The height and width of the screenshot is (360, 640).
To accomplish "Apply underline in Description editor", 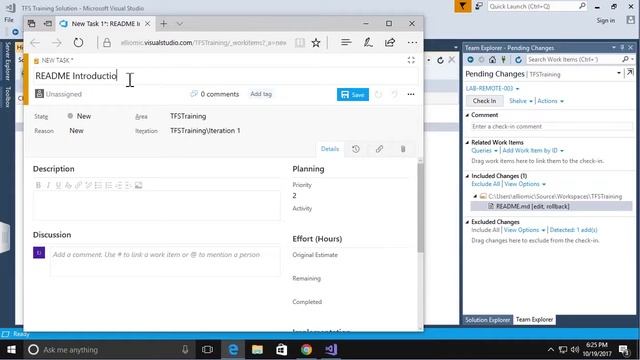I will pos(58,185).
